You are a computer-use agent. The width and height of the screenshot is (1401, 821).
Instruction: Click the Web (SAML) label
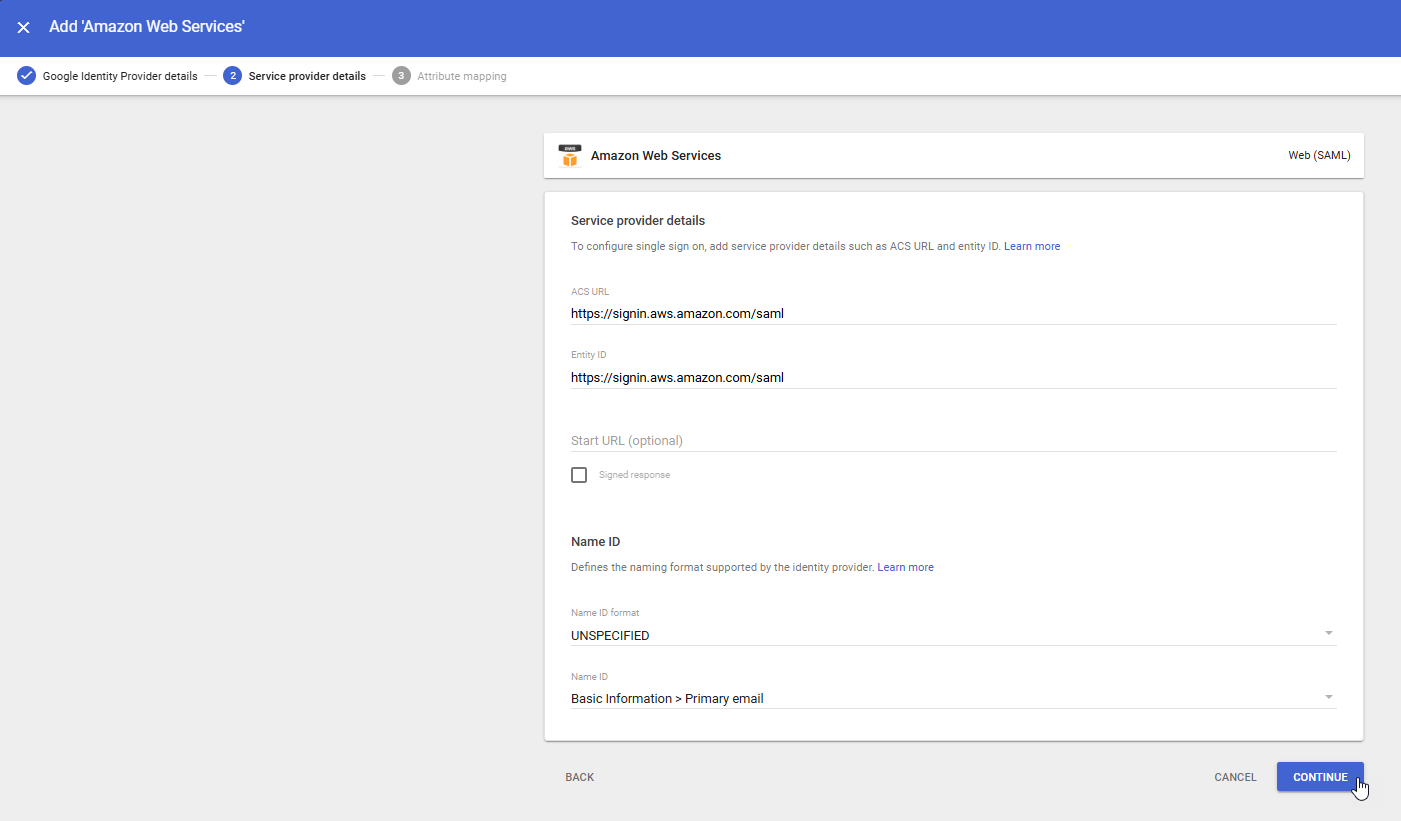pyautogui.click(x=1319, y=156)
